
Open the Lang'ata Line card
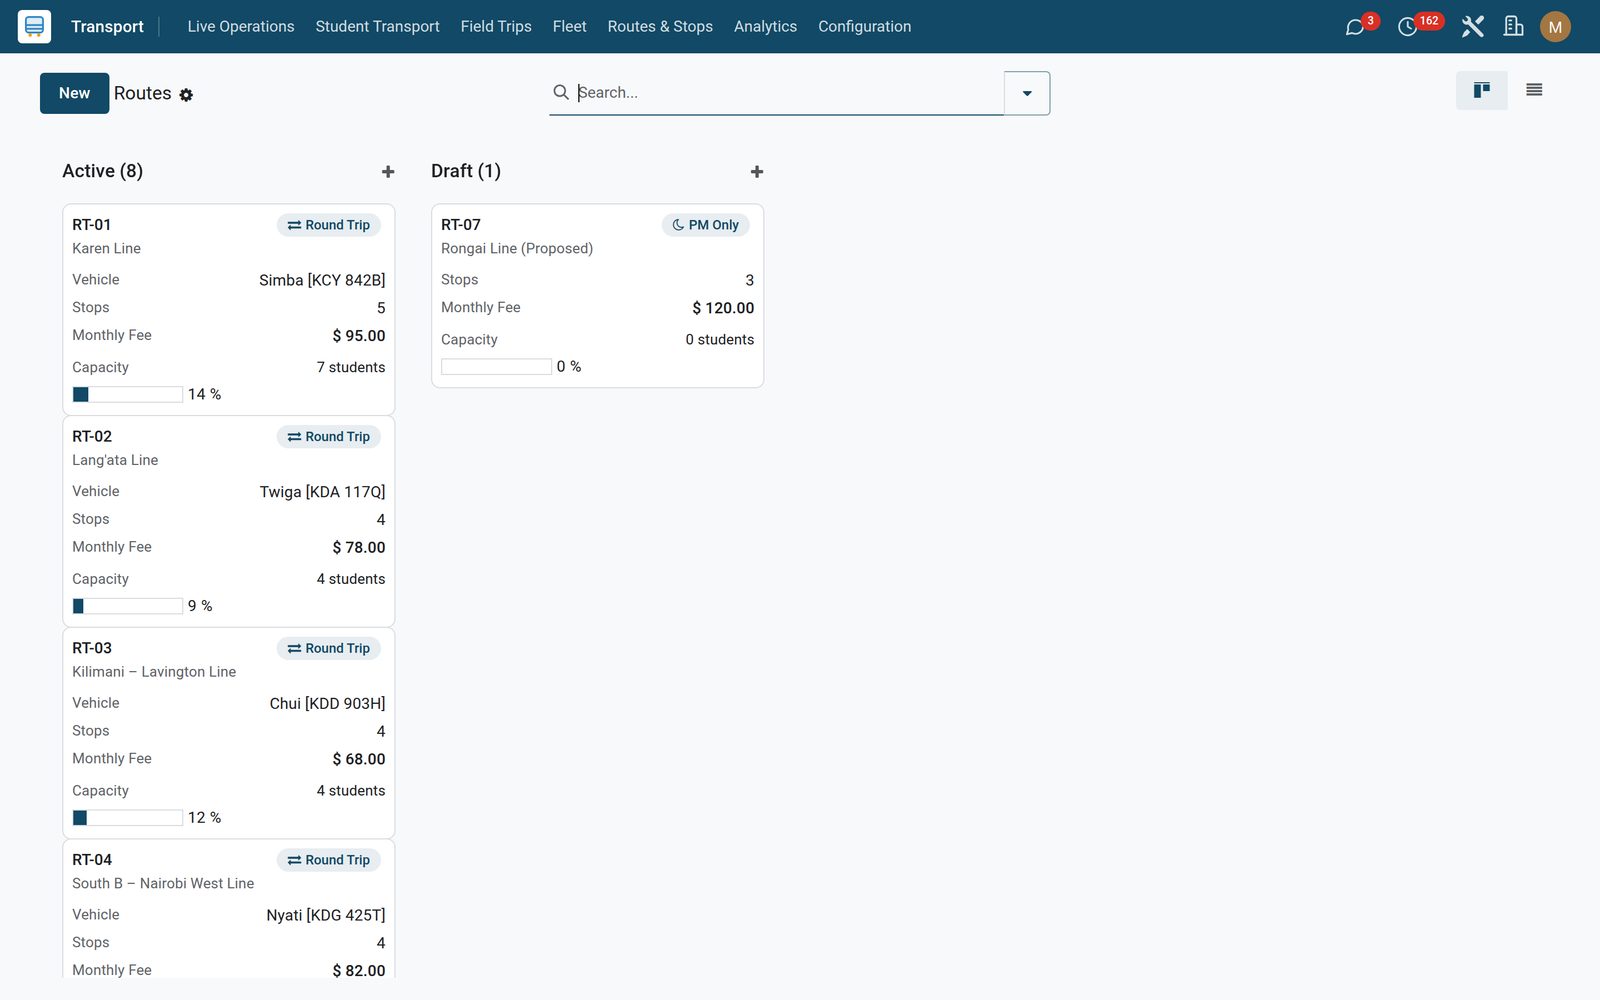(228, 521)
